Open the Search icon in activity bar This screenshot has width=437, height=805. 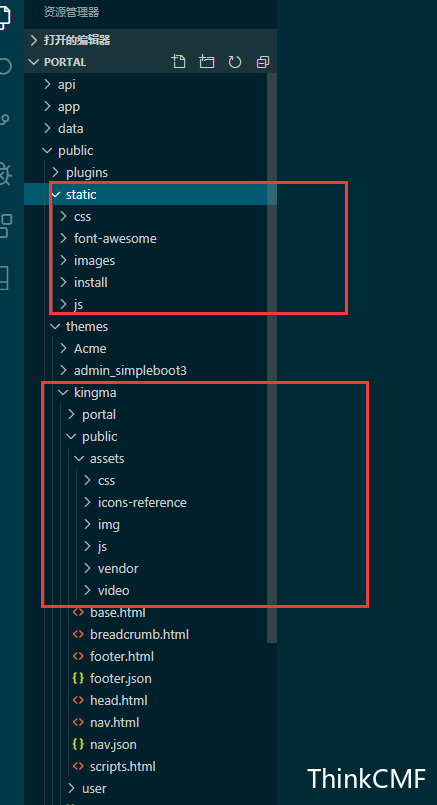(x=4, y=67)
